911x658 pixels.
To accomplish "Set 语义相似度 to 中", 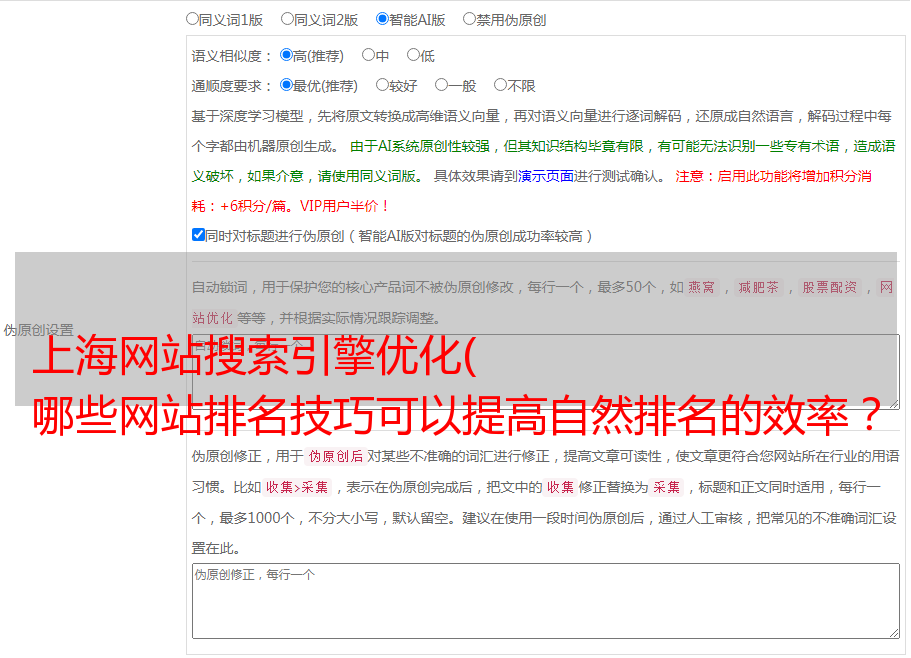I will 368,55.
